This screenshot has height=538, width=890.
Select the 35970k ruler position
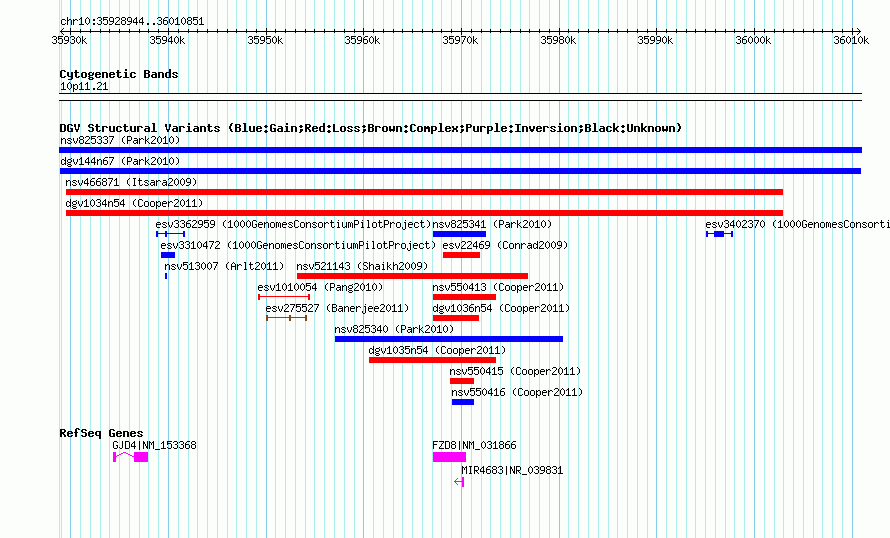pos(460,40)
